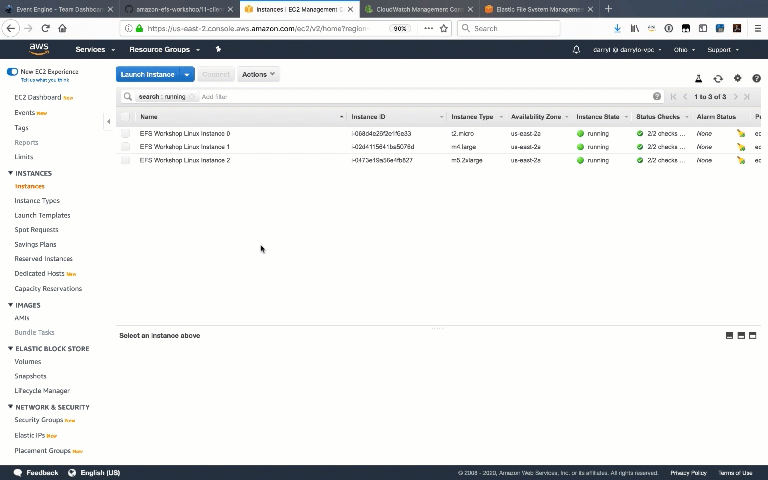Screen dimensions: 768x480
Task: Bookmark this page with the star icon
Action: click(x=444, y=28)
